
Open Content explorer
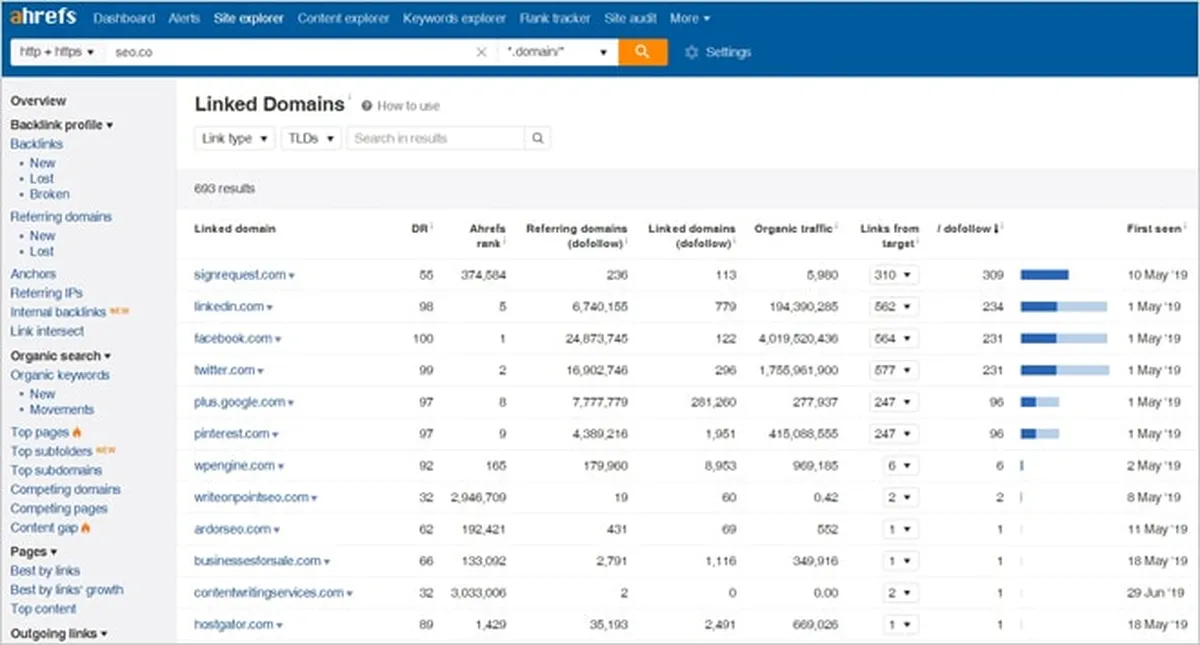click(x=344, y=18)
